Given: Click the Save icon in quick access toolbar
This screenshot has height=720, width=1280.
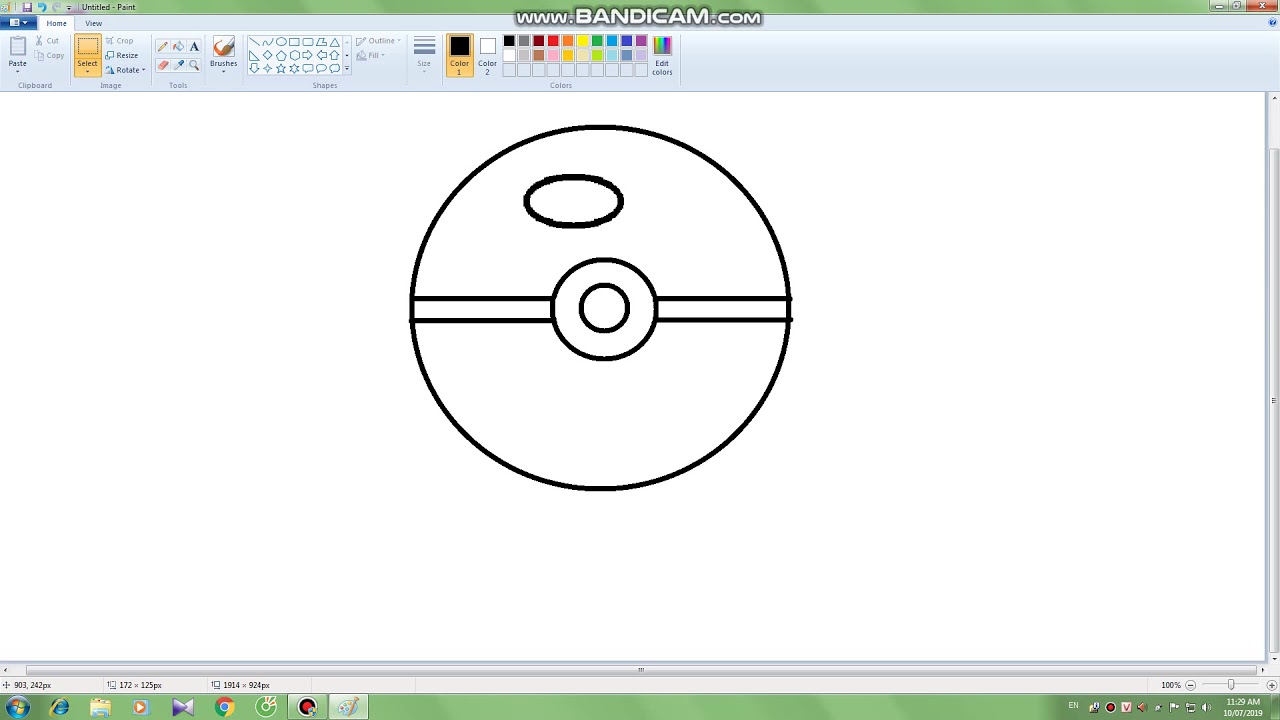Looking at the screenshot, I should coord(27,7).
